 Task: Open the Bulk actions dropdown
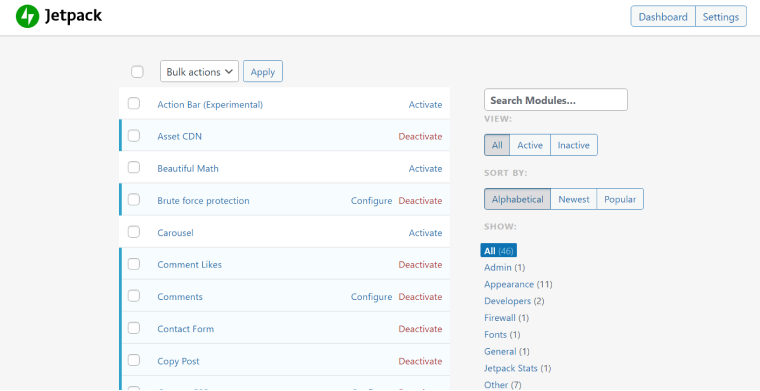click(x=199, y=72)
